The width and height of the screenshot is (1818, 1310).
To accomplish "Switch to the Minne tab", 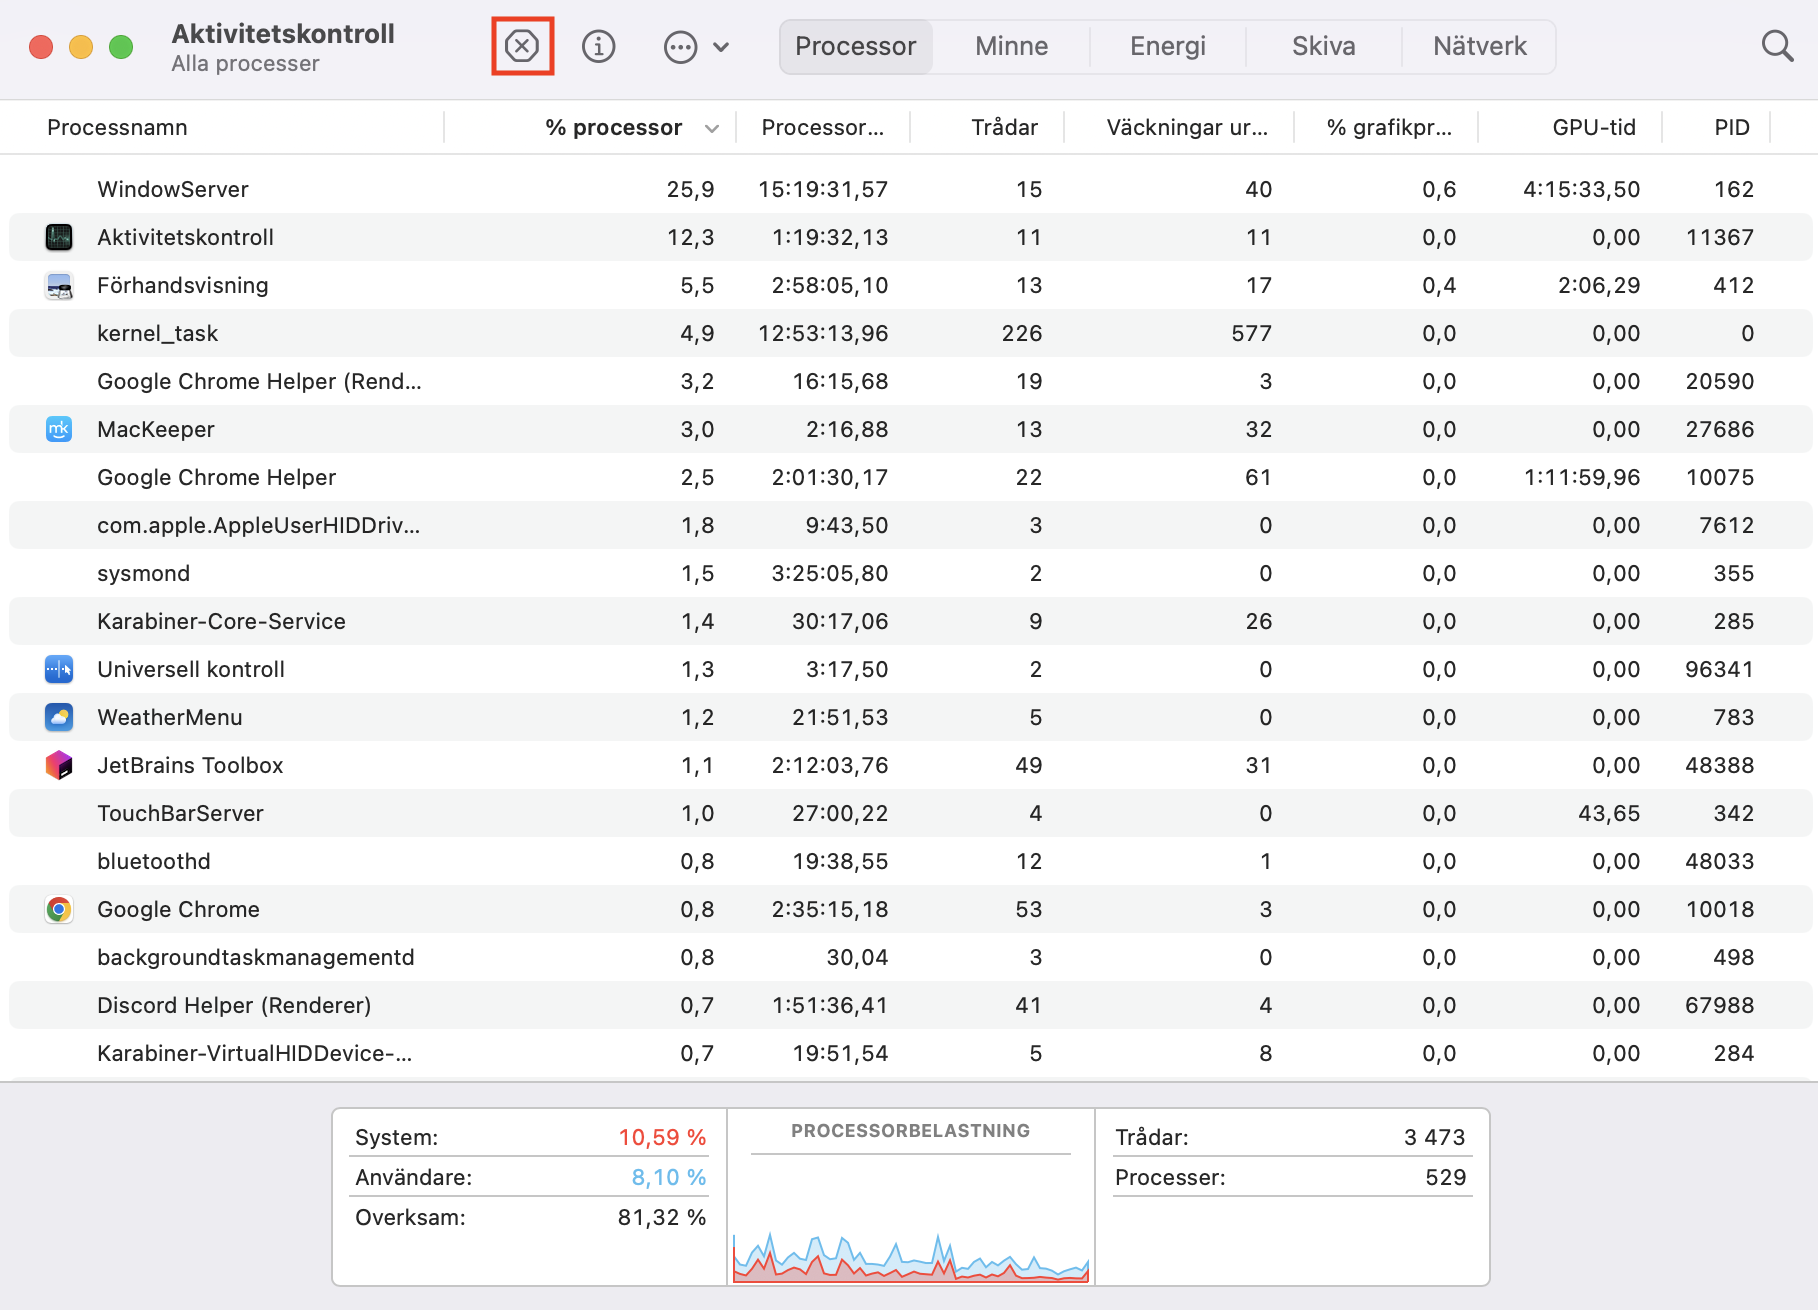I will click(1011, 46).
